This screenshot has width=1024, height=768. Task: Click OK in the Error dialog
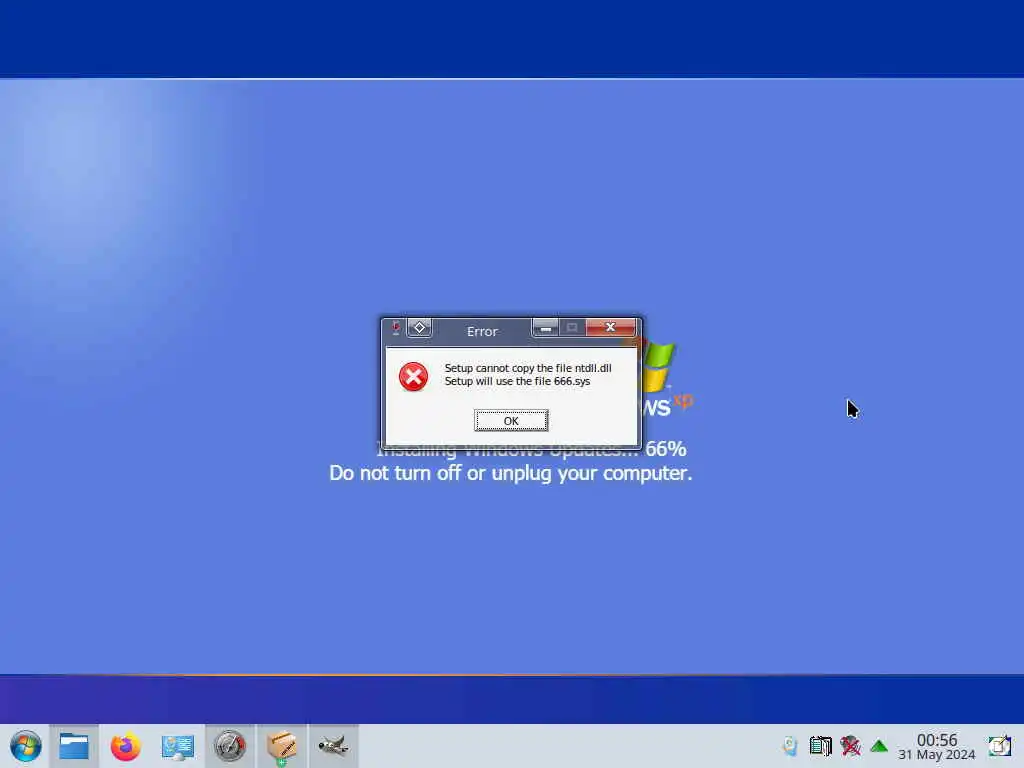pyautogui.click(x=511, y=421)
